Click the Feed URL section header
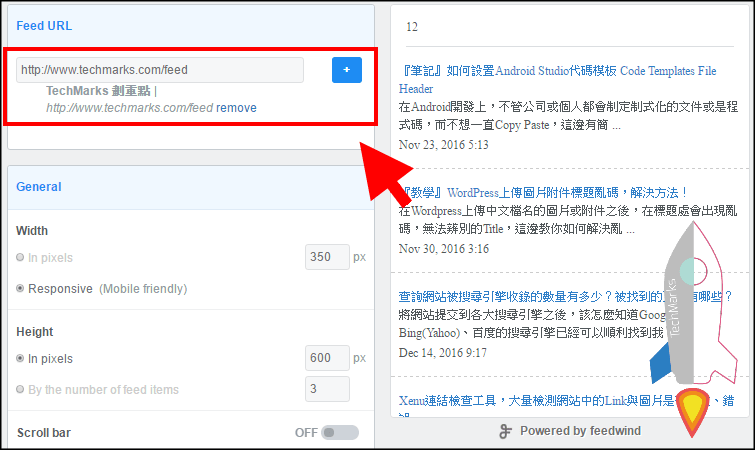 (x=44, y=26)
